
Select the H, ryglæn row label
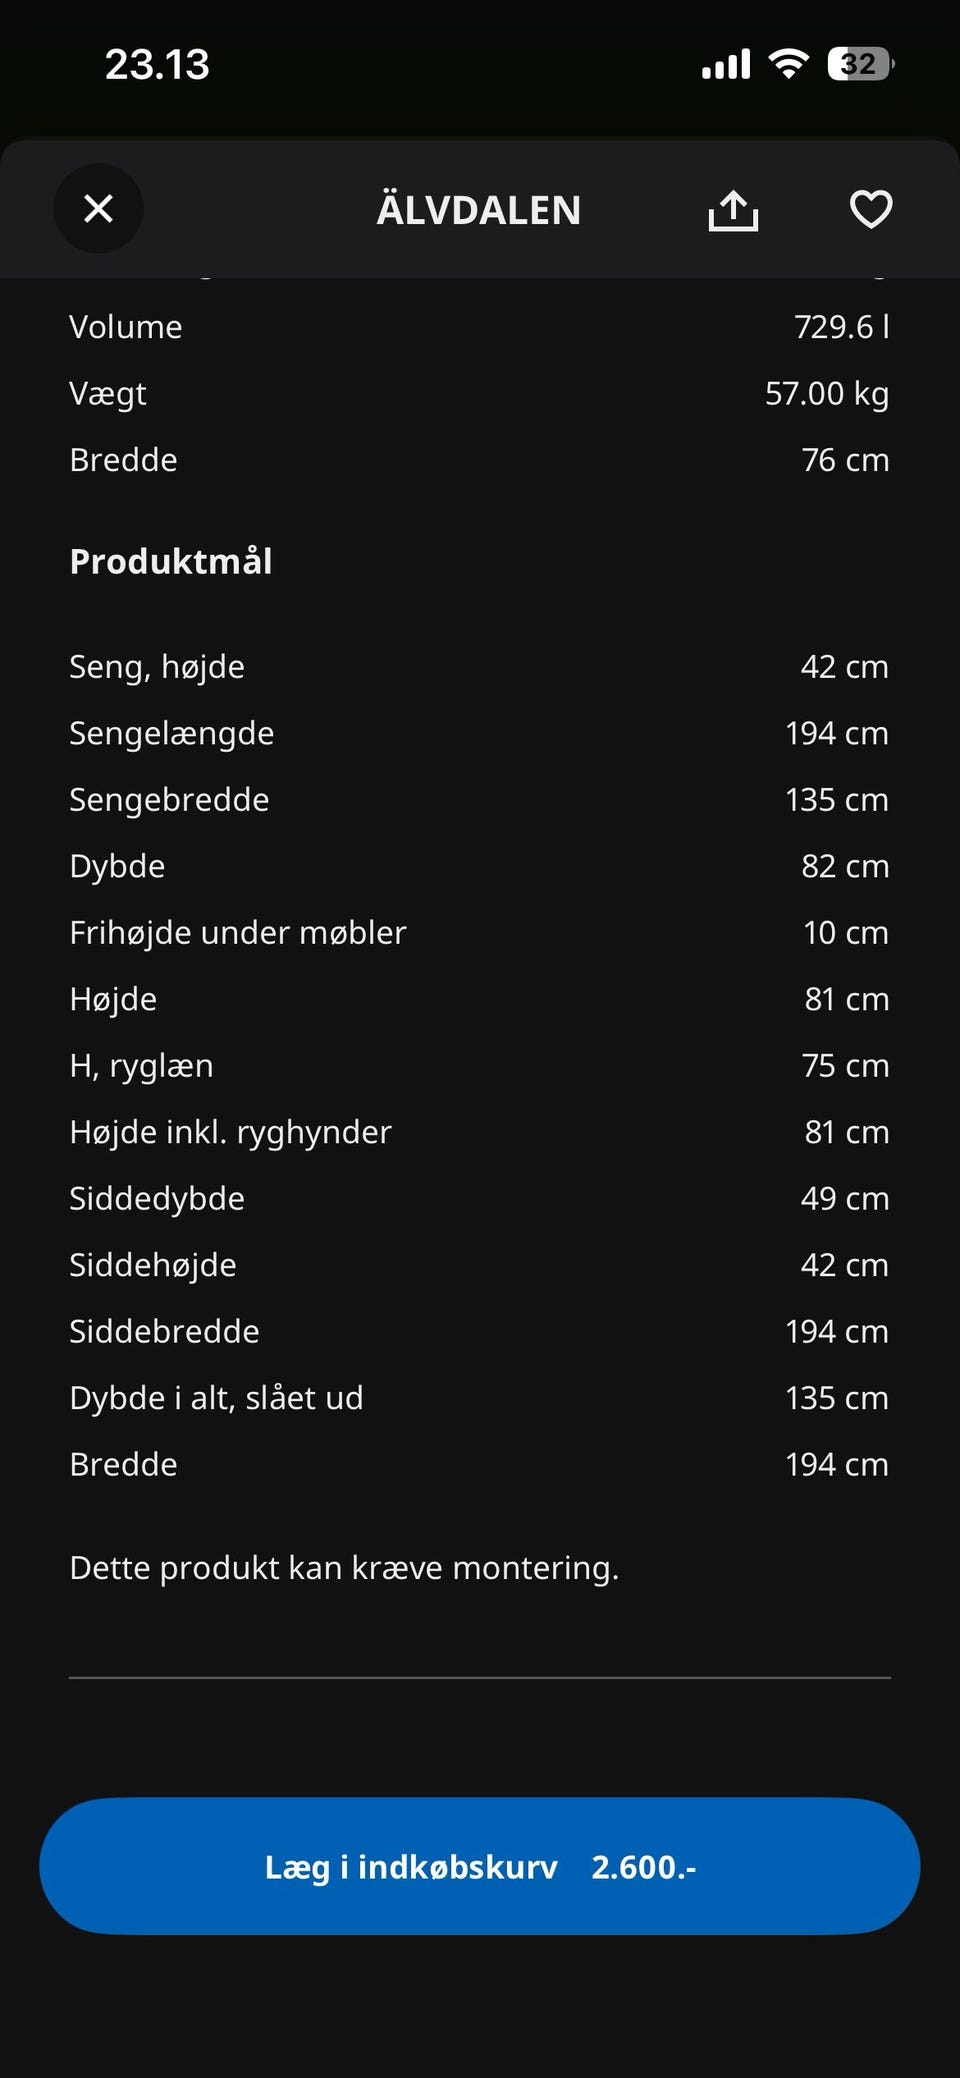click(141, 1066)
